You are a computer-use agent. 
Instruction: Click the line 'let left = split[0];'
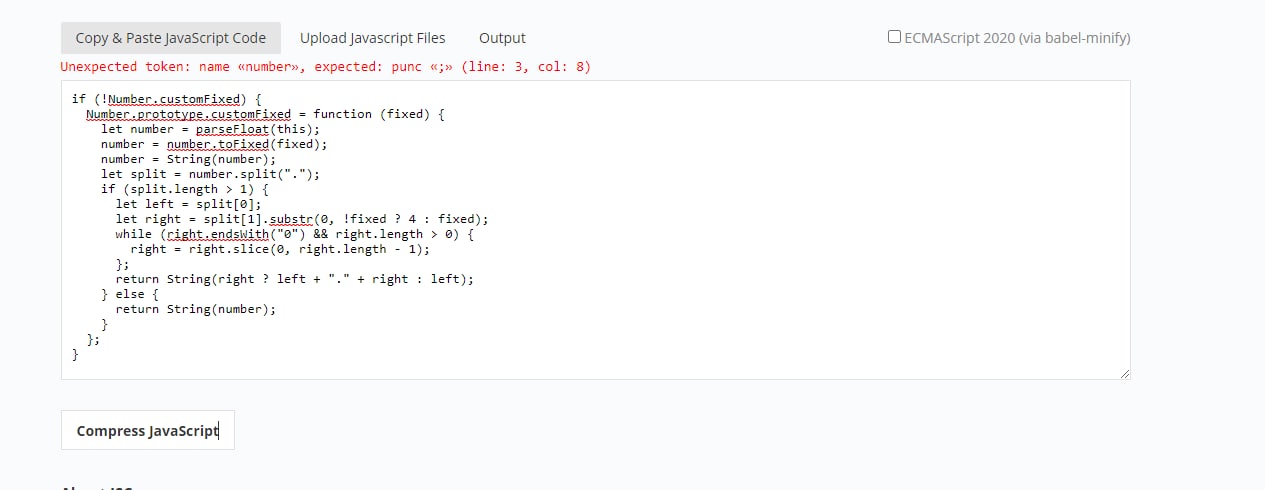188,204
